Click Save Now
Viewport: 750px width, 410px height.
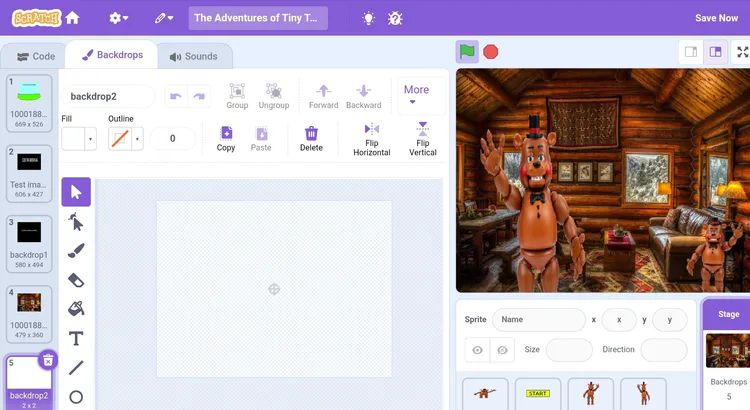tap(716, 18)
